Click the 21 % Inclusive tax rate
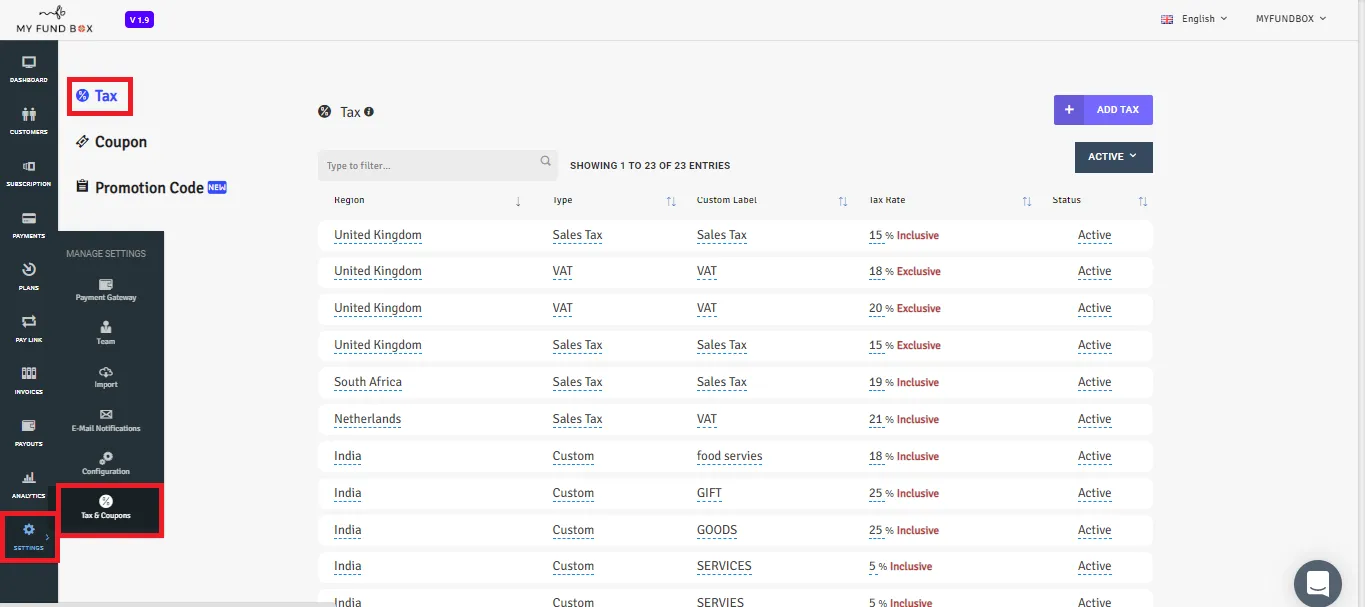 [904, 419]
